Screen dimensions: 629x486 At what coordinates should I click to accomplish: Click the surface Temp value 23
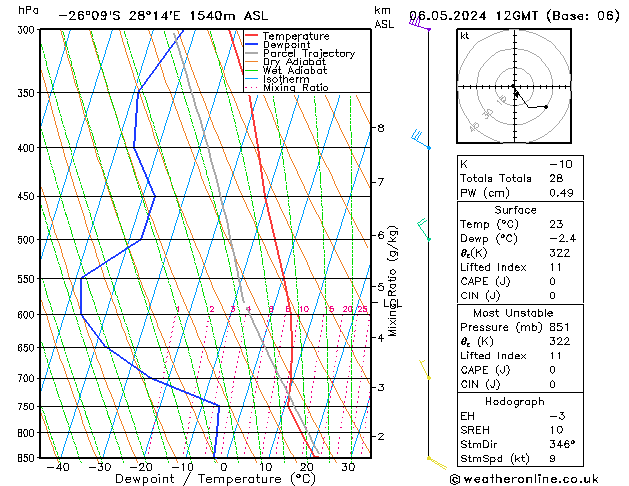(x=556, y=224)
